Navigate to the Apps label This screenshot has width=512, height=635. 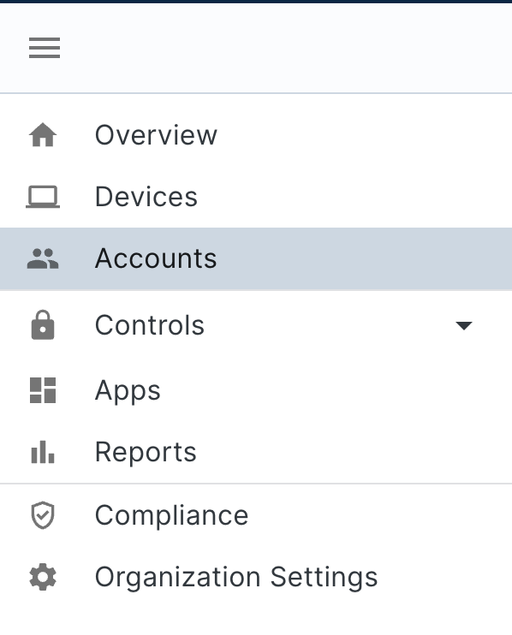(128, 391)
